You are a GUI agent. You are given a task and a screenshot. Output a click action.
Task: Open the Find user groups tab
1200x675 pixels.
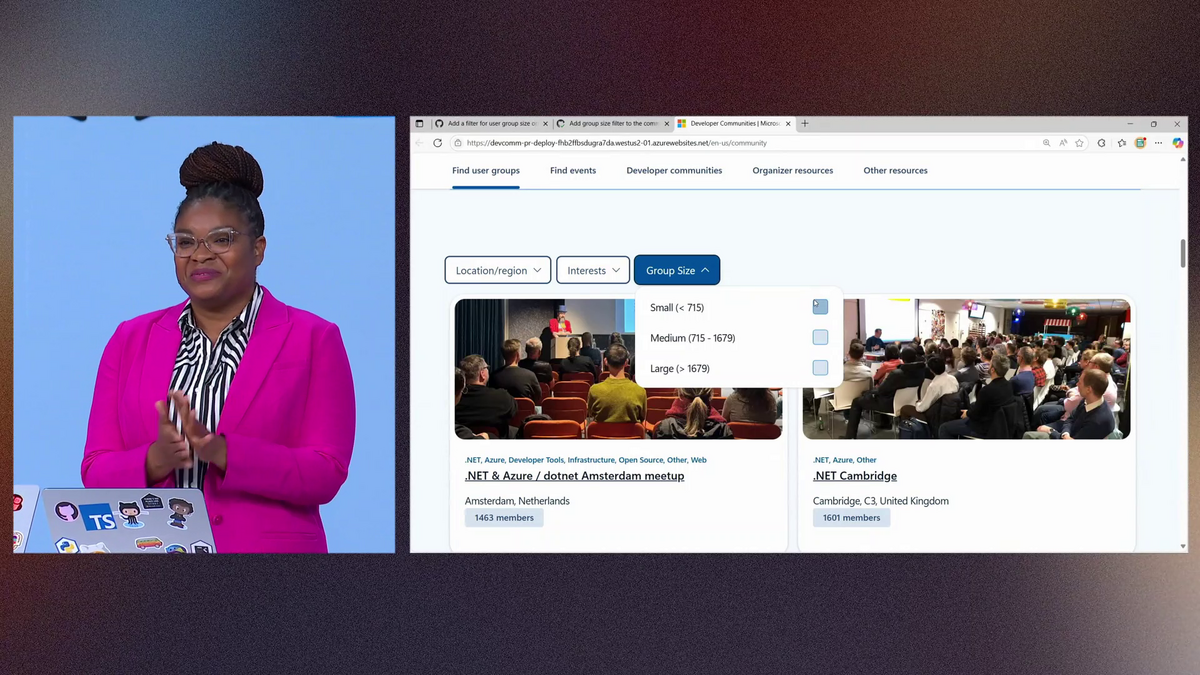tap(486, 171)
